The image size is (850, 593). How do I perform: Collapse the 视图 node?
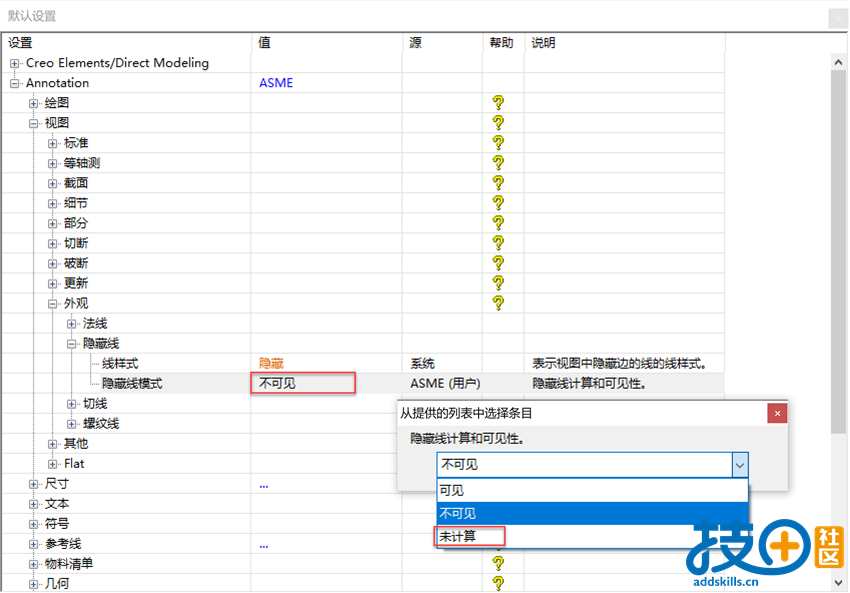(x=34, y=124)
